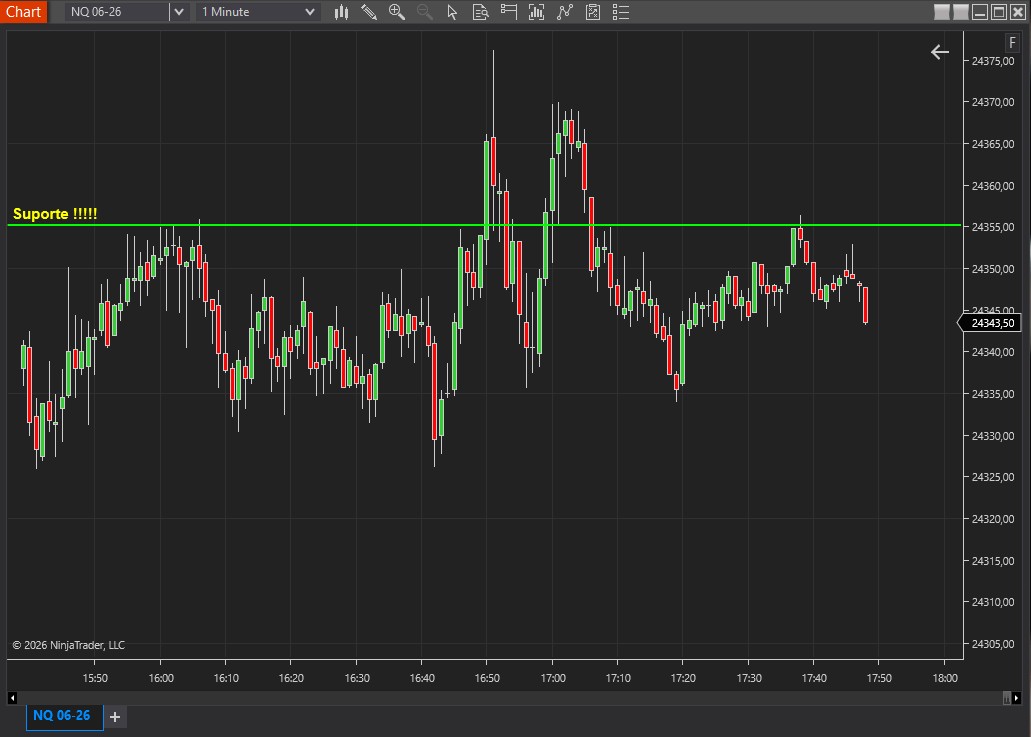Select the NQ 06-26 chart tab
Image resolution: width=1031 pixels, height=737 pixels.
[62, 716]
